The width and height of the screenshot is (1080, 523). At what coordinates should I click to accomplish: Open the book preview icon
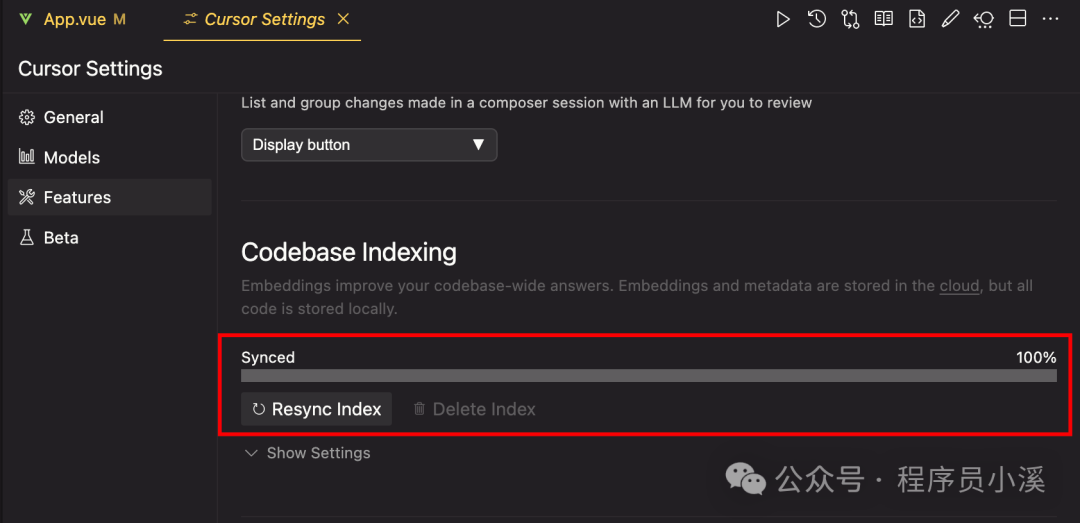(883, 19)
